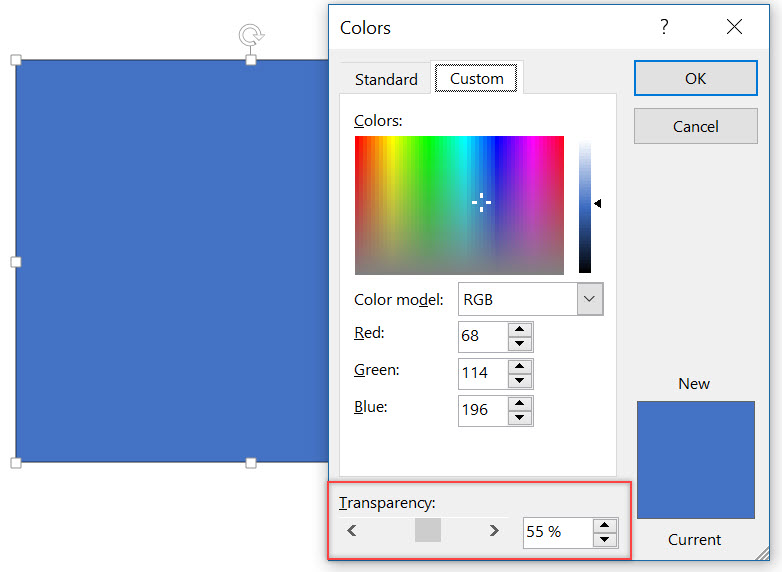Open the Color model dropdown

589,299
